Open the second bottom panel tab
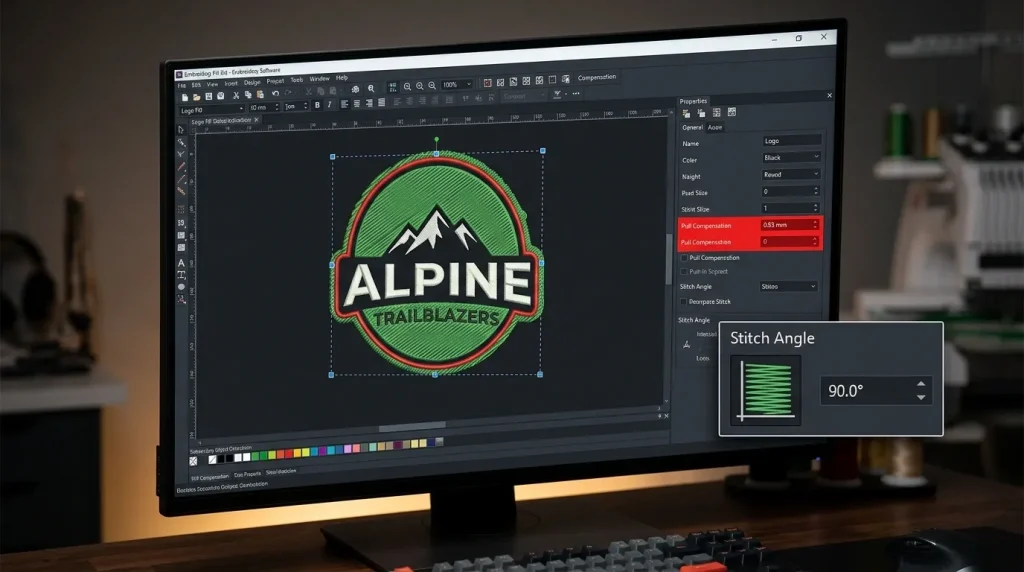The image size is (1024, 572). [248, 474]
